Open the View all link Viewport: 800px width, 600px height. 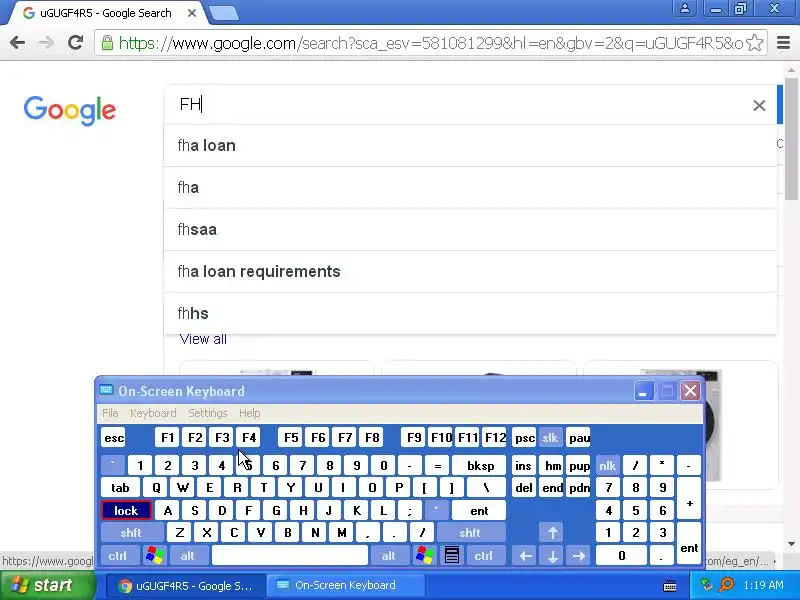[203, 339]
